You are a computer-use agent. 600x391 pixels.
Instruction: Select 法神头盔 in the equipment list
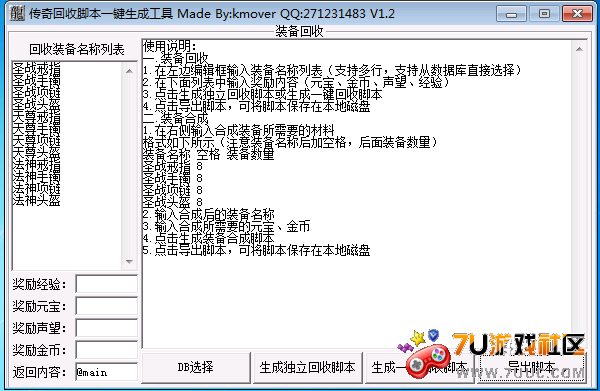(36, 200)
